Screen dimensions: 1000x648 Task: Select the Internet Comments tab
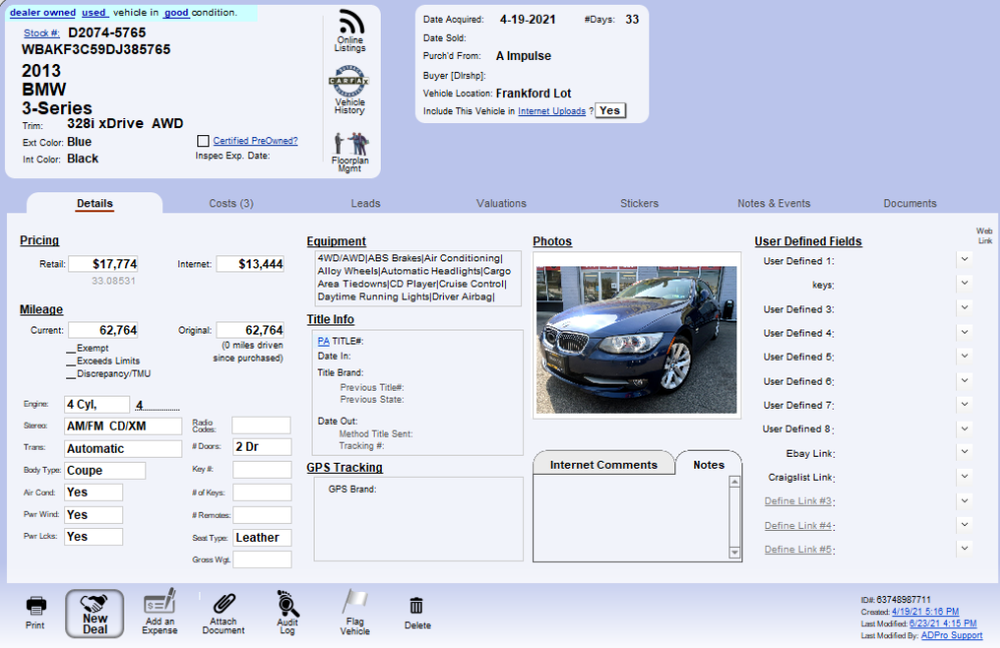pos(603,464)
